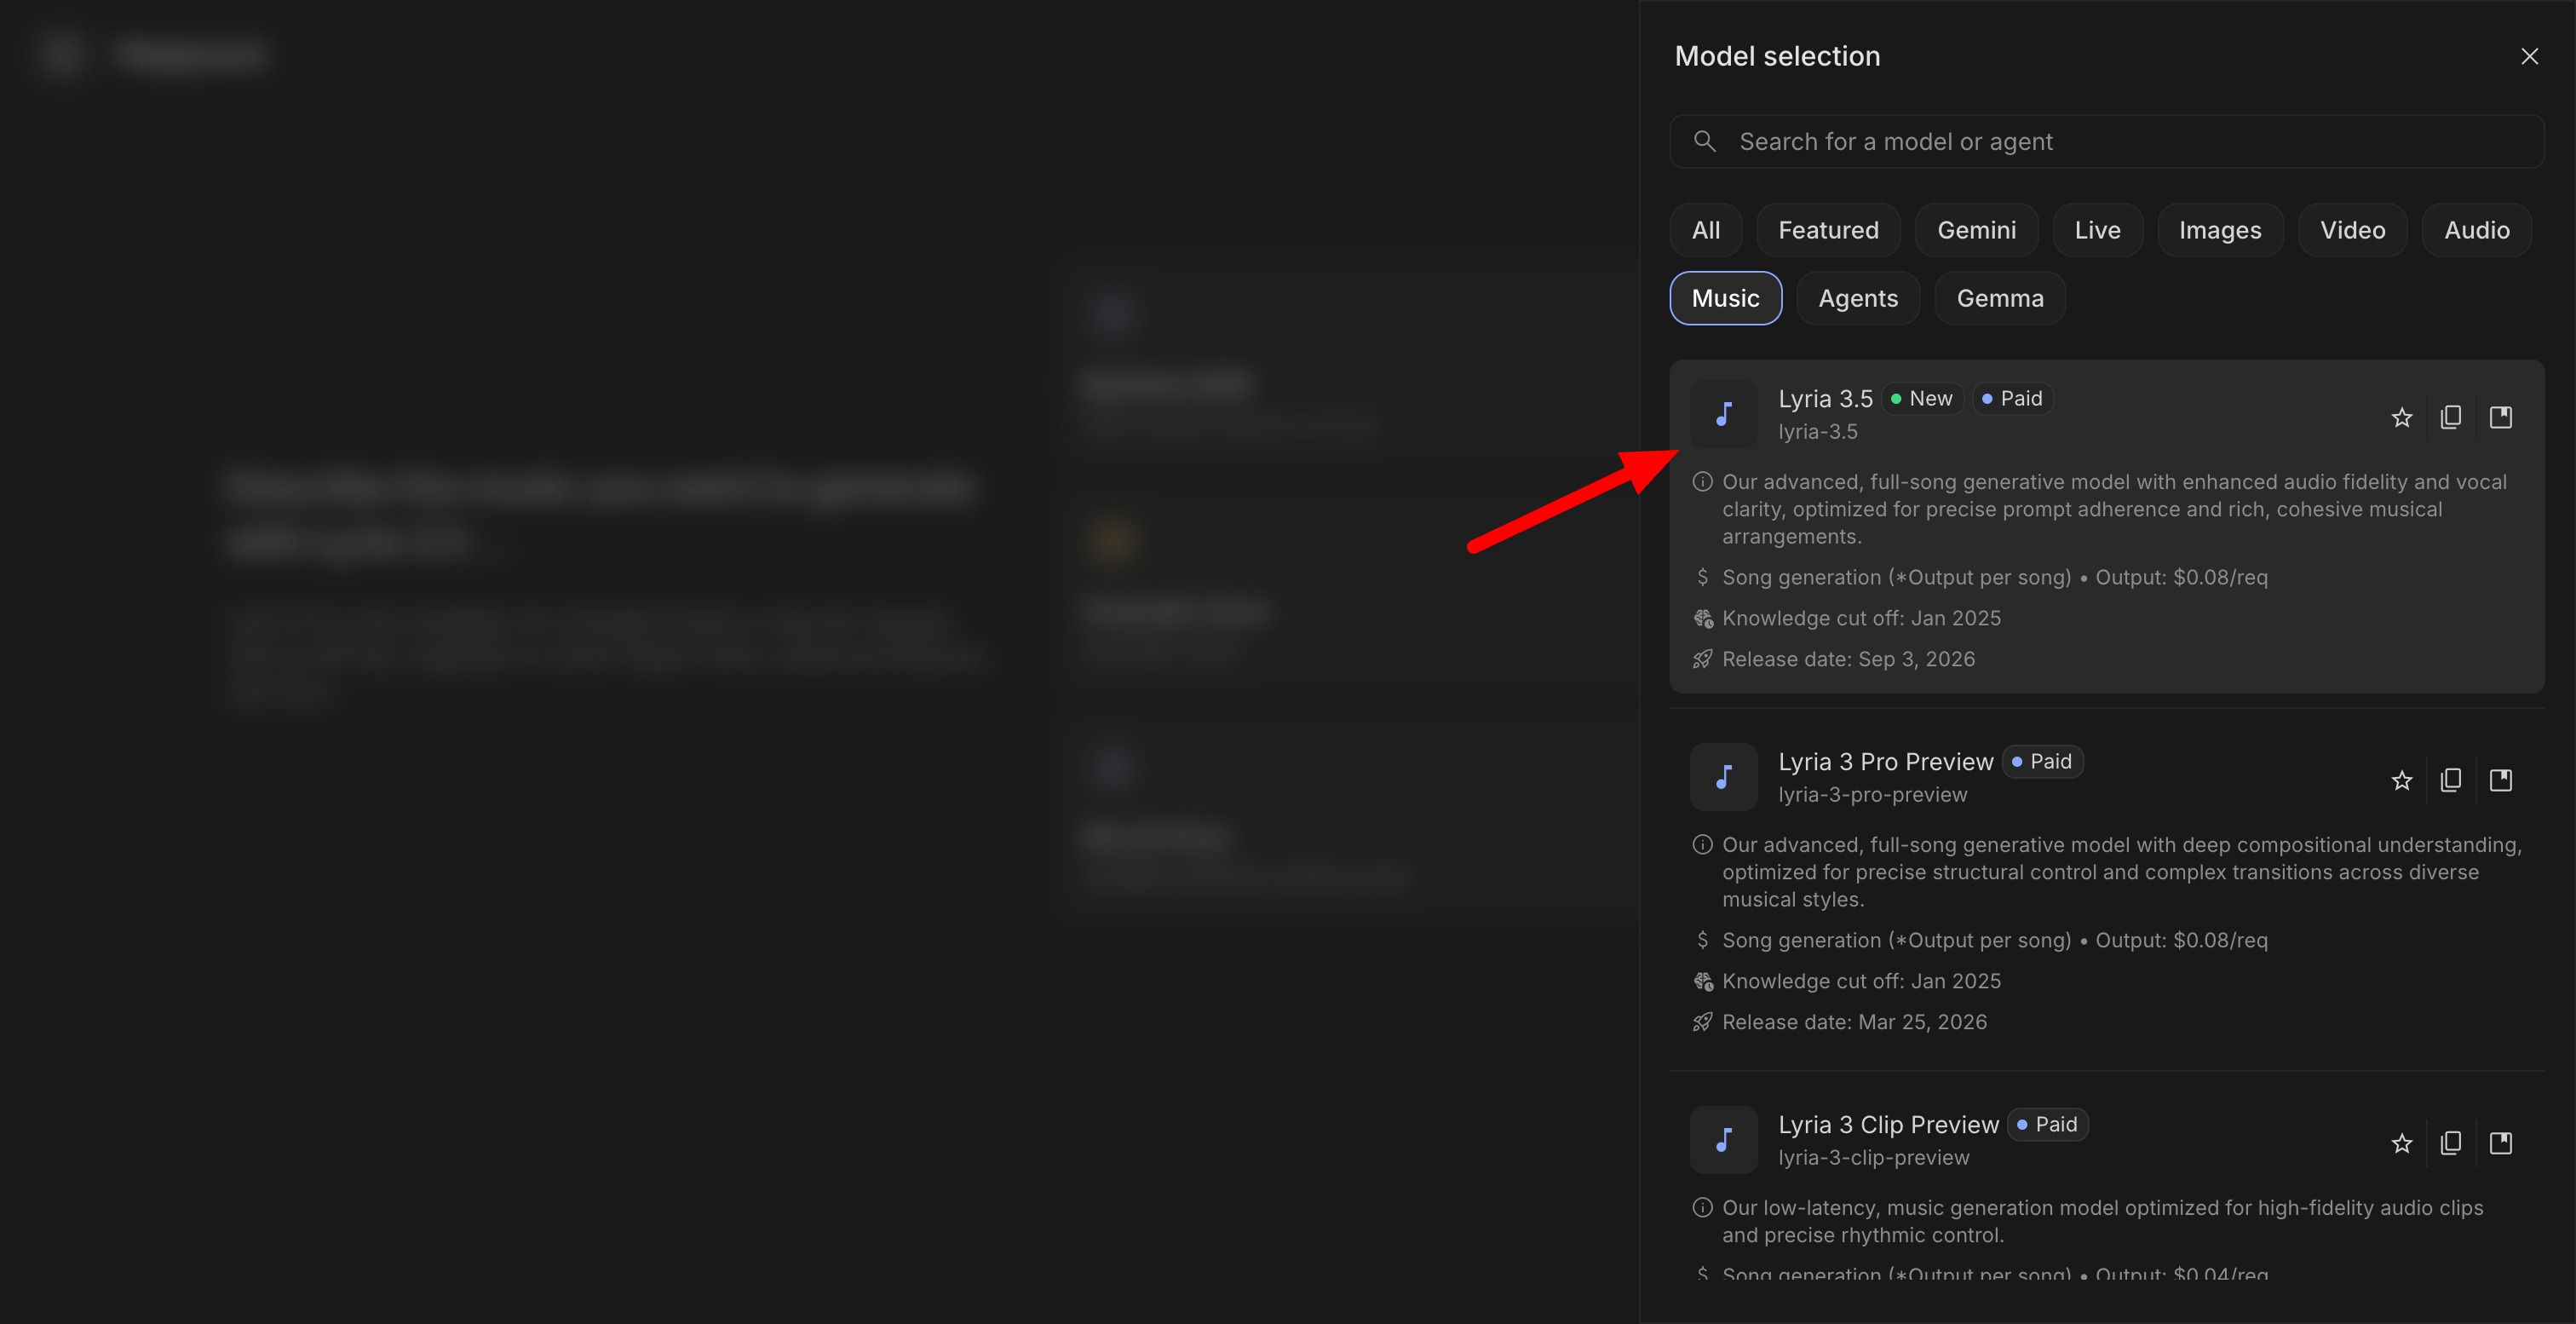
Task: Select the Gemini filter tab
Action: pyautogui.click(x=1976, y=230)
